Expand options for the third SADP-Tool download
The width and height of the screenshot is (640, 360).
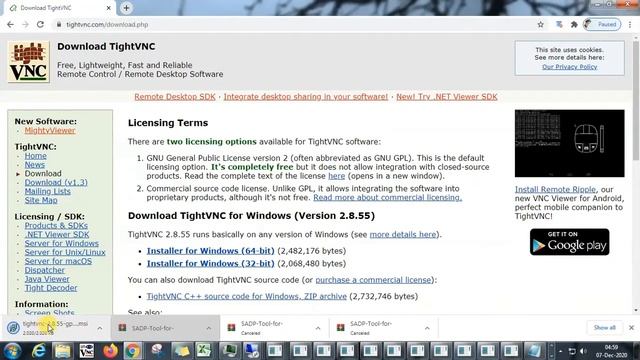tap(427, 328)
